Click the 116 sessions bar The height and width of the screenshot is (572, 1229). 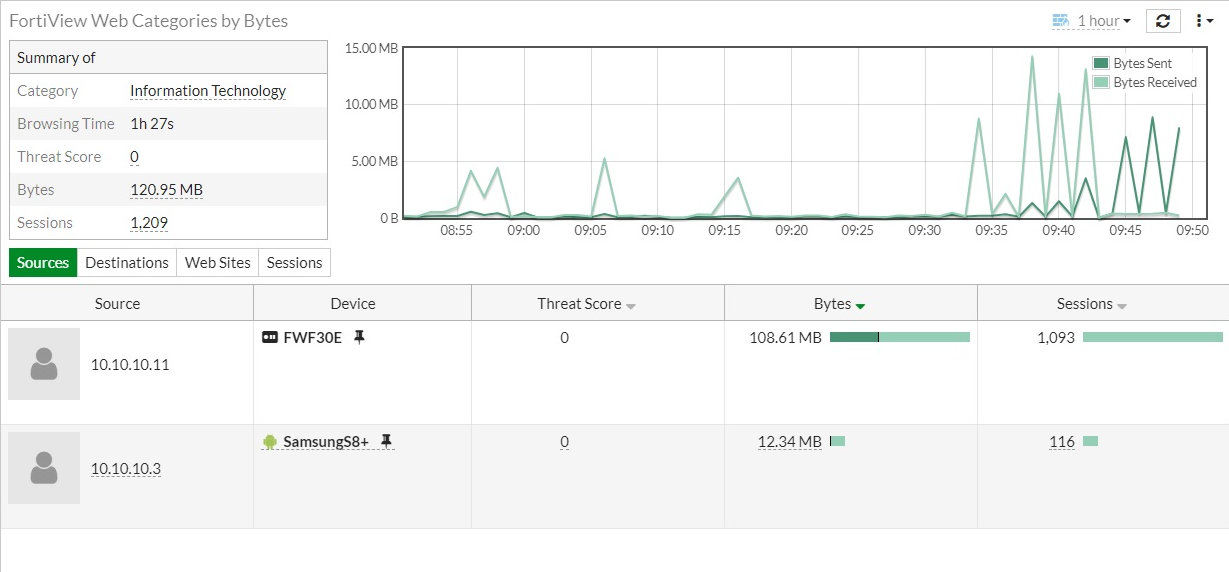coord(1090,441)
